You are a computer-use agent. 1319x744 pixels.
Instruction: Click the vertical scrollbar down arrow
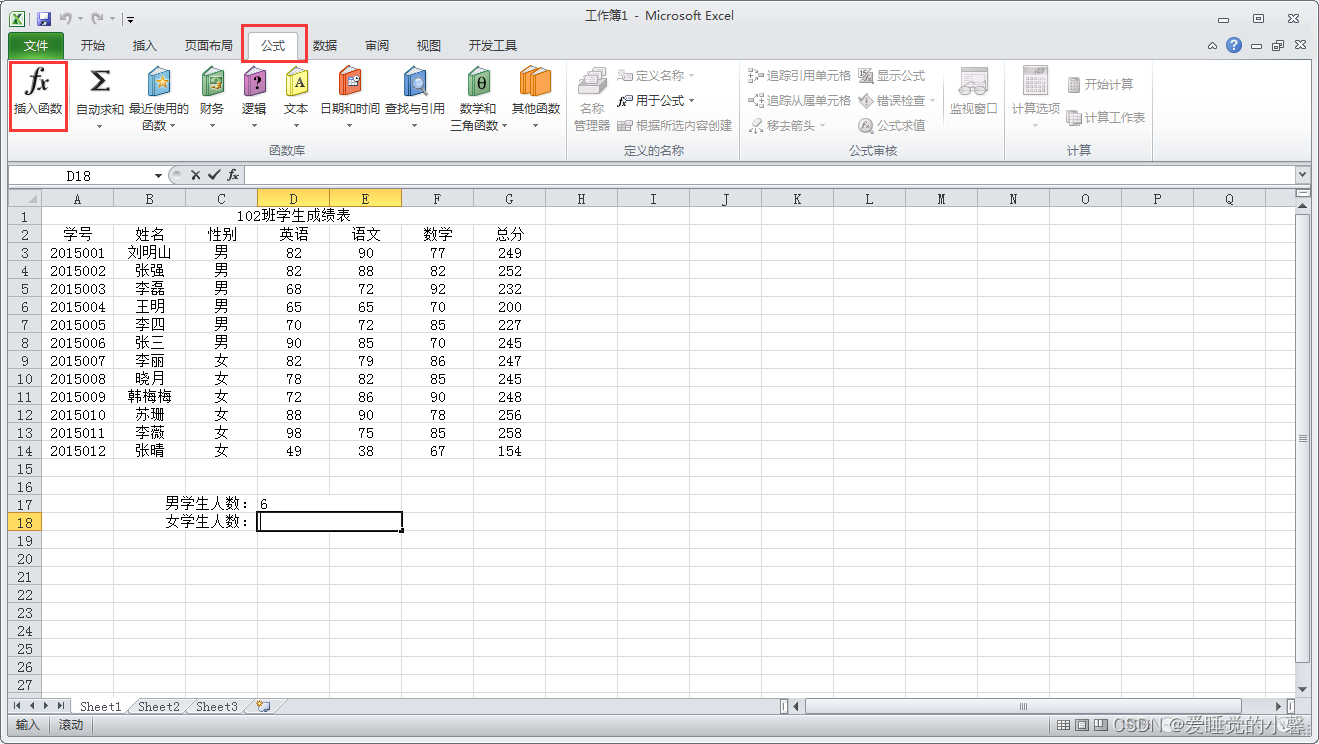click(1302, 689)
